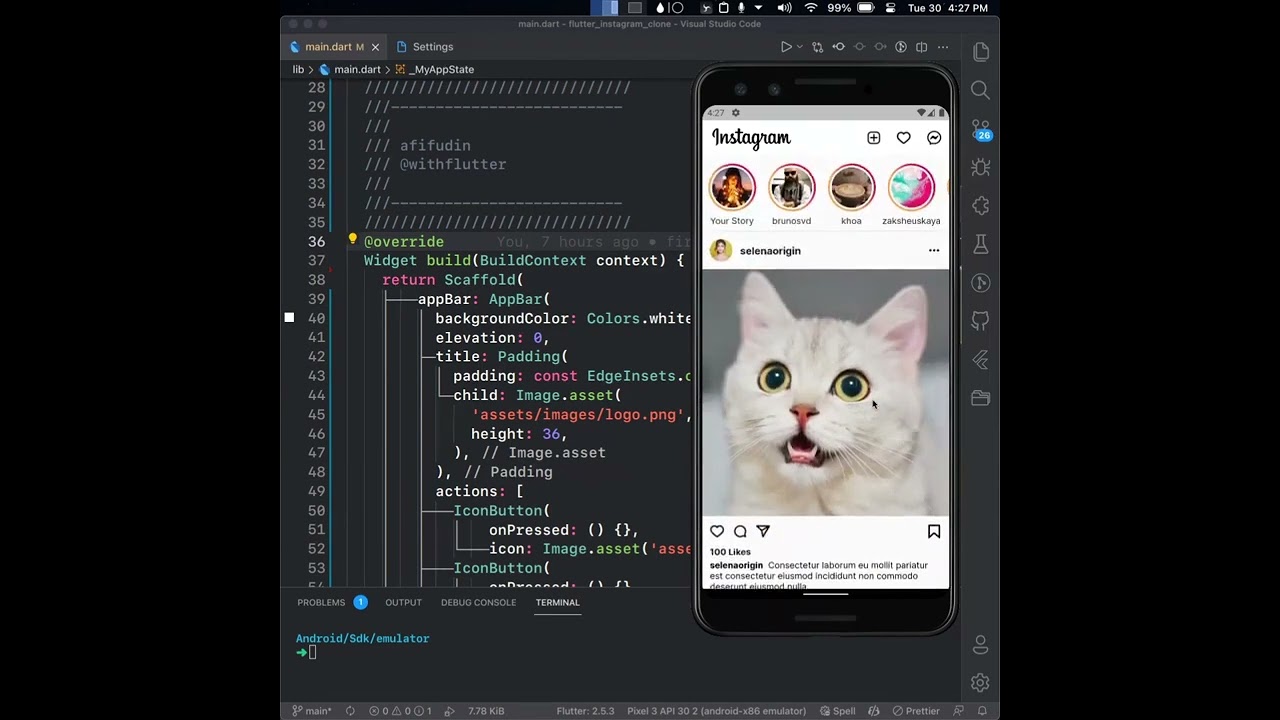Click the main* git branch in status bar
The image size is (1280, 720).
pos(311,711)
